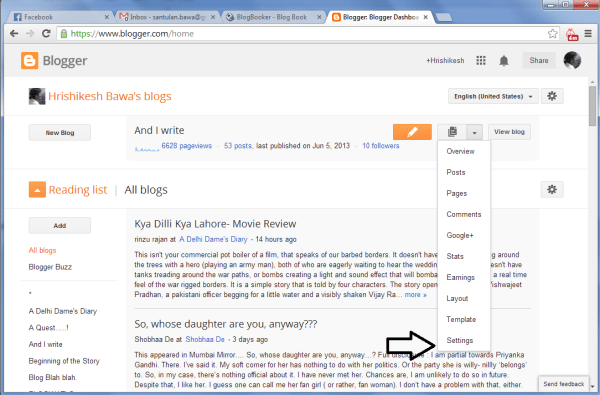Select Earnings from the dropdown menu
The width and height of the screenshot is (600, 395).
pyautogui.click(x=460, y=277)
